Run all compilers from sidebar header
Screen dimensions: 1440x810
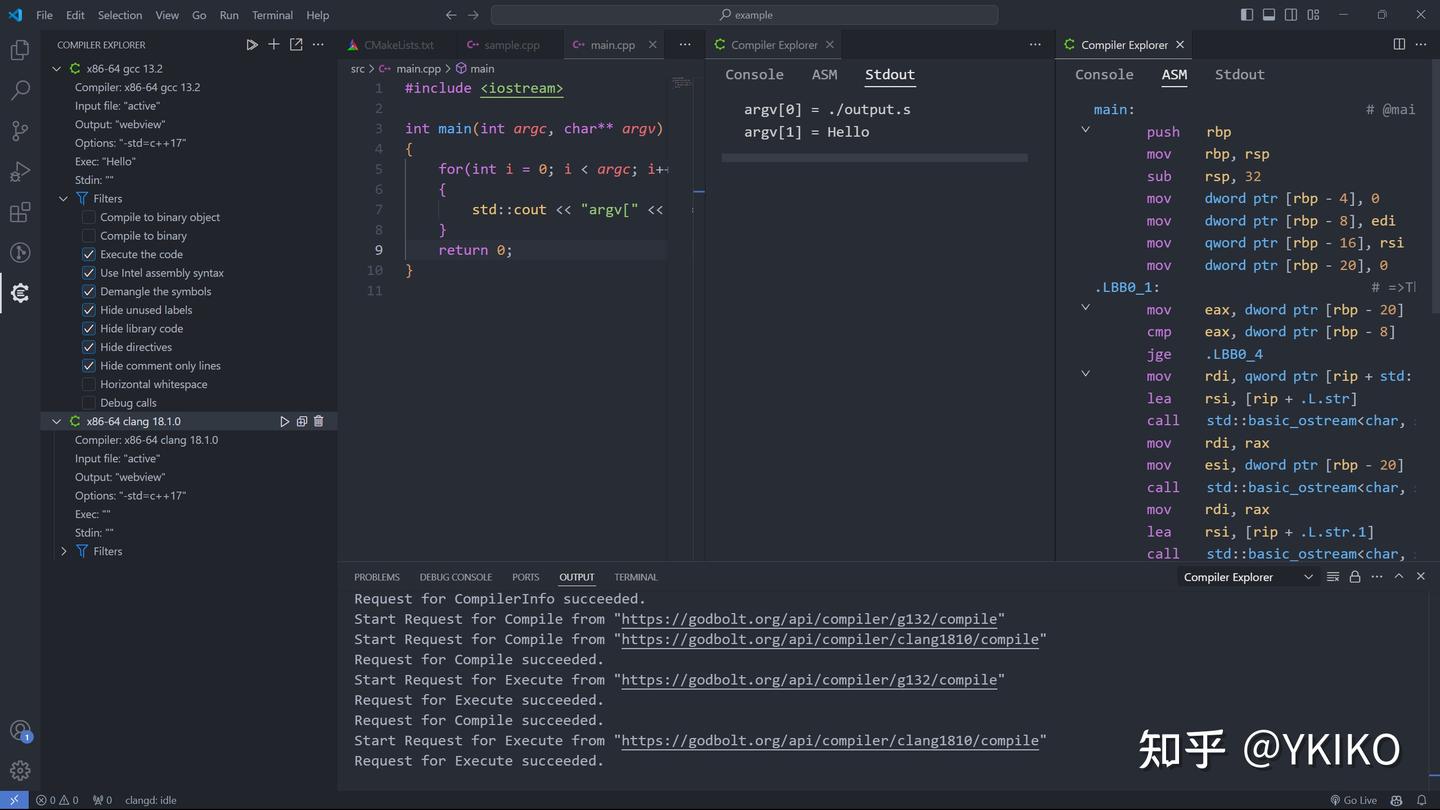click(x=252, y=45)
